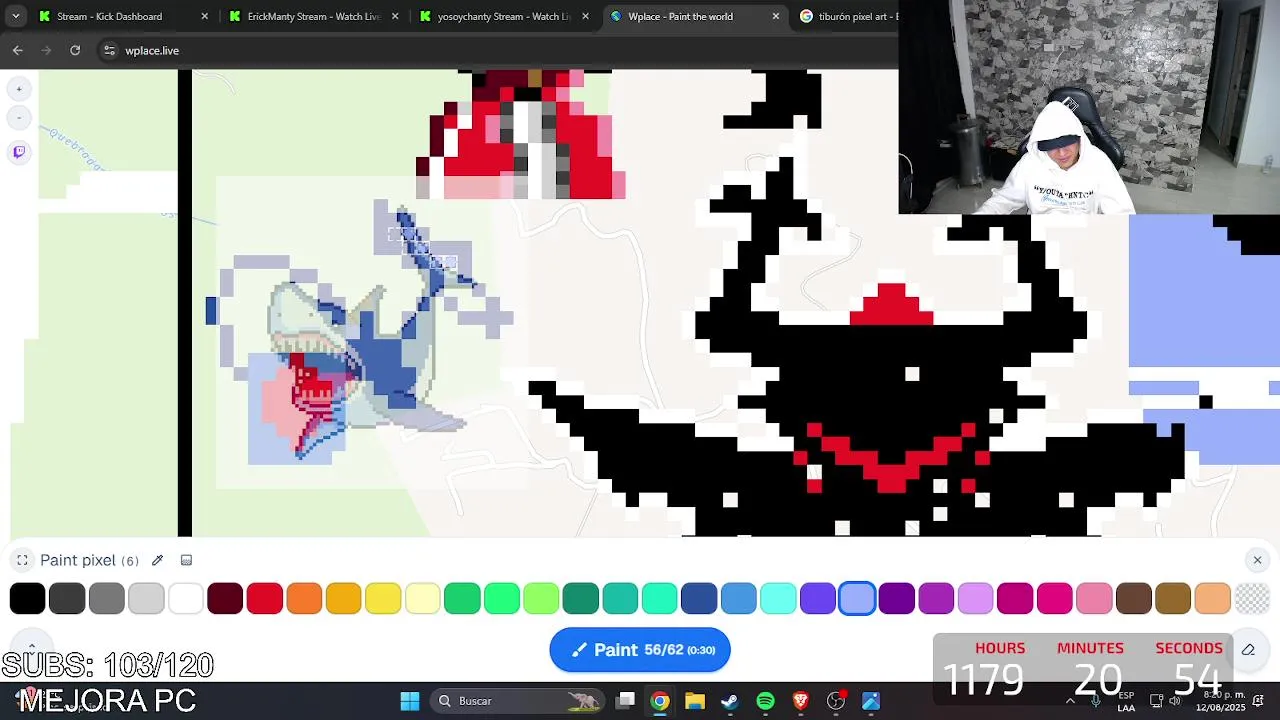Switch to yosoychanty Stream tab
The height and width of the screenshot is (720, 1280).
pyautogui.click(x=506, y=16)
